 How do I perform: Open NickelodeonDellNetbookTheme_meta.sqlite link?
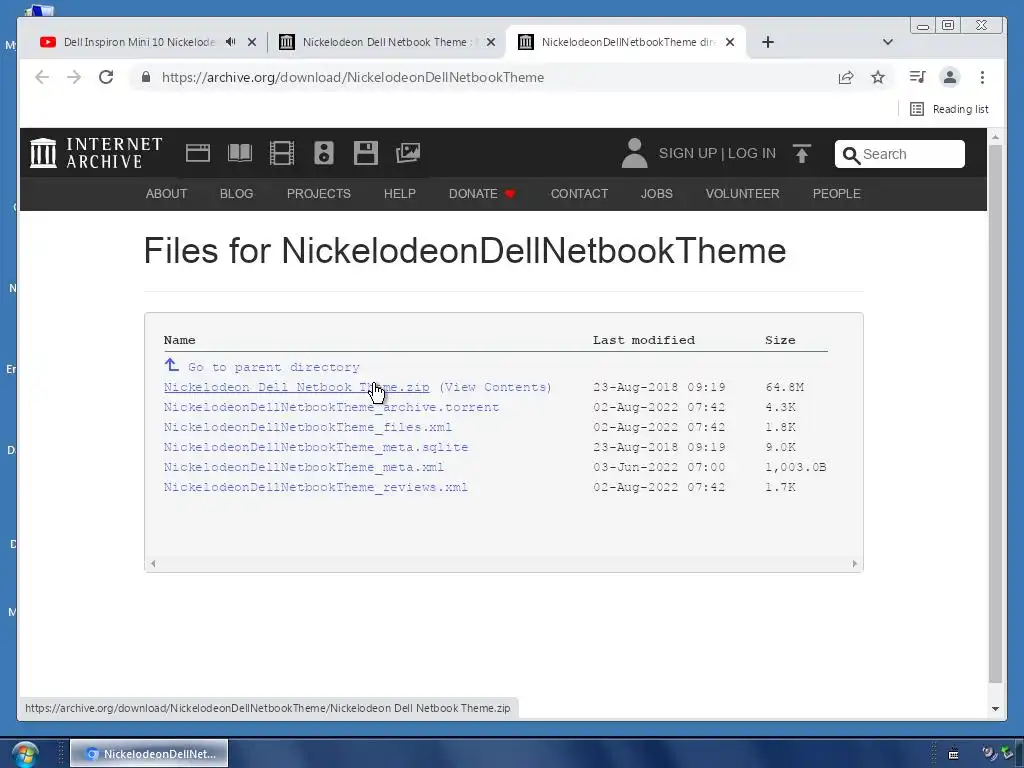[x=316, y=447]
